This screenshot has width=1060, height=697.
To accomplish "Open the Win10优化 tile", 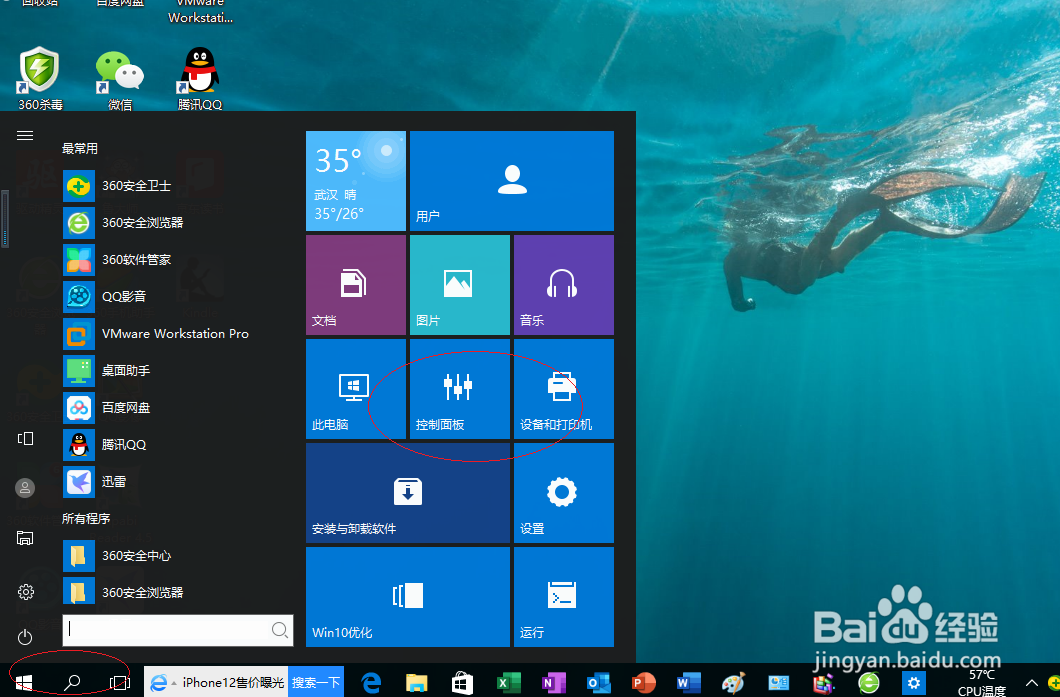I will click(408, 597).
